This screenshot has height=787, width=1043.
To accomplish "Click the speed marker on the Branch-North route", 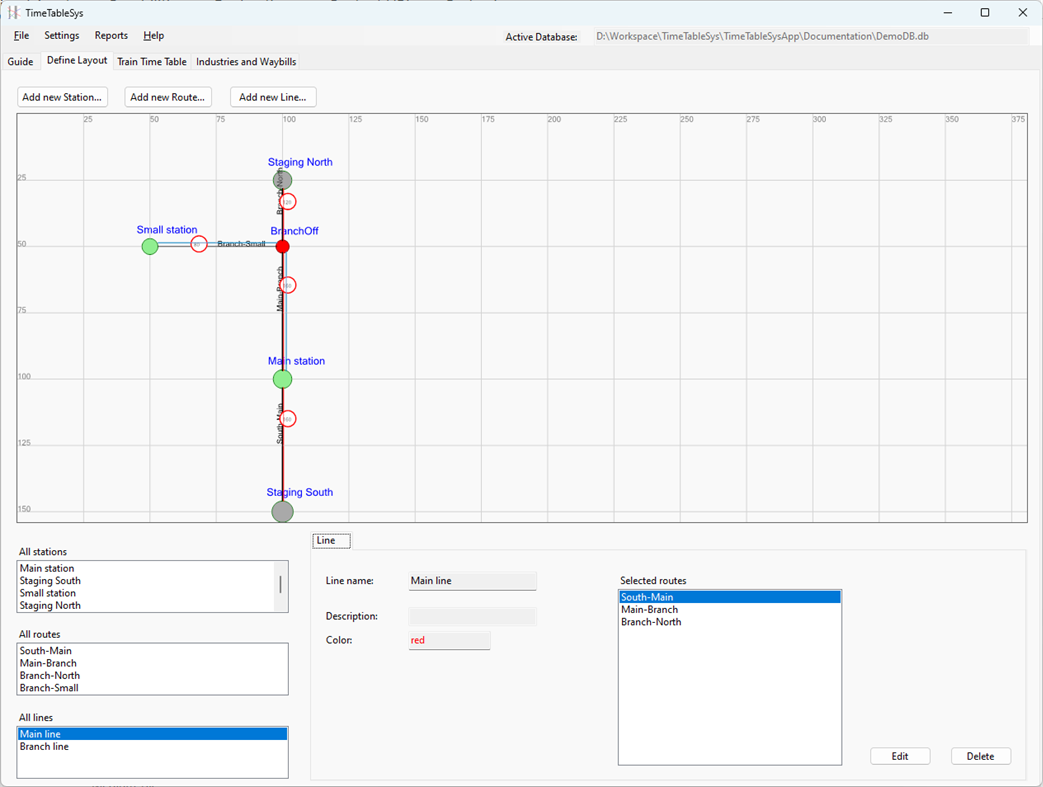I will pyautogui.click(x=287, y=201).
